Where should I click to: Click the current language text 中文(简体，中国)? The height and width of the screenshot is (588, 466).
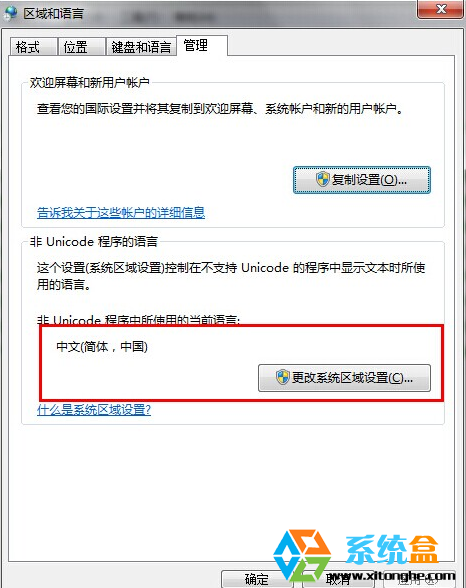pos(102,346)
